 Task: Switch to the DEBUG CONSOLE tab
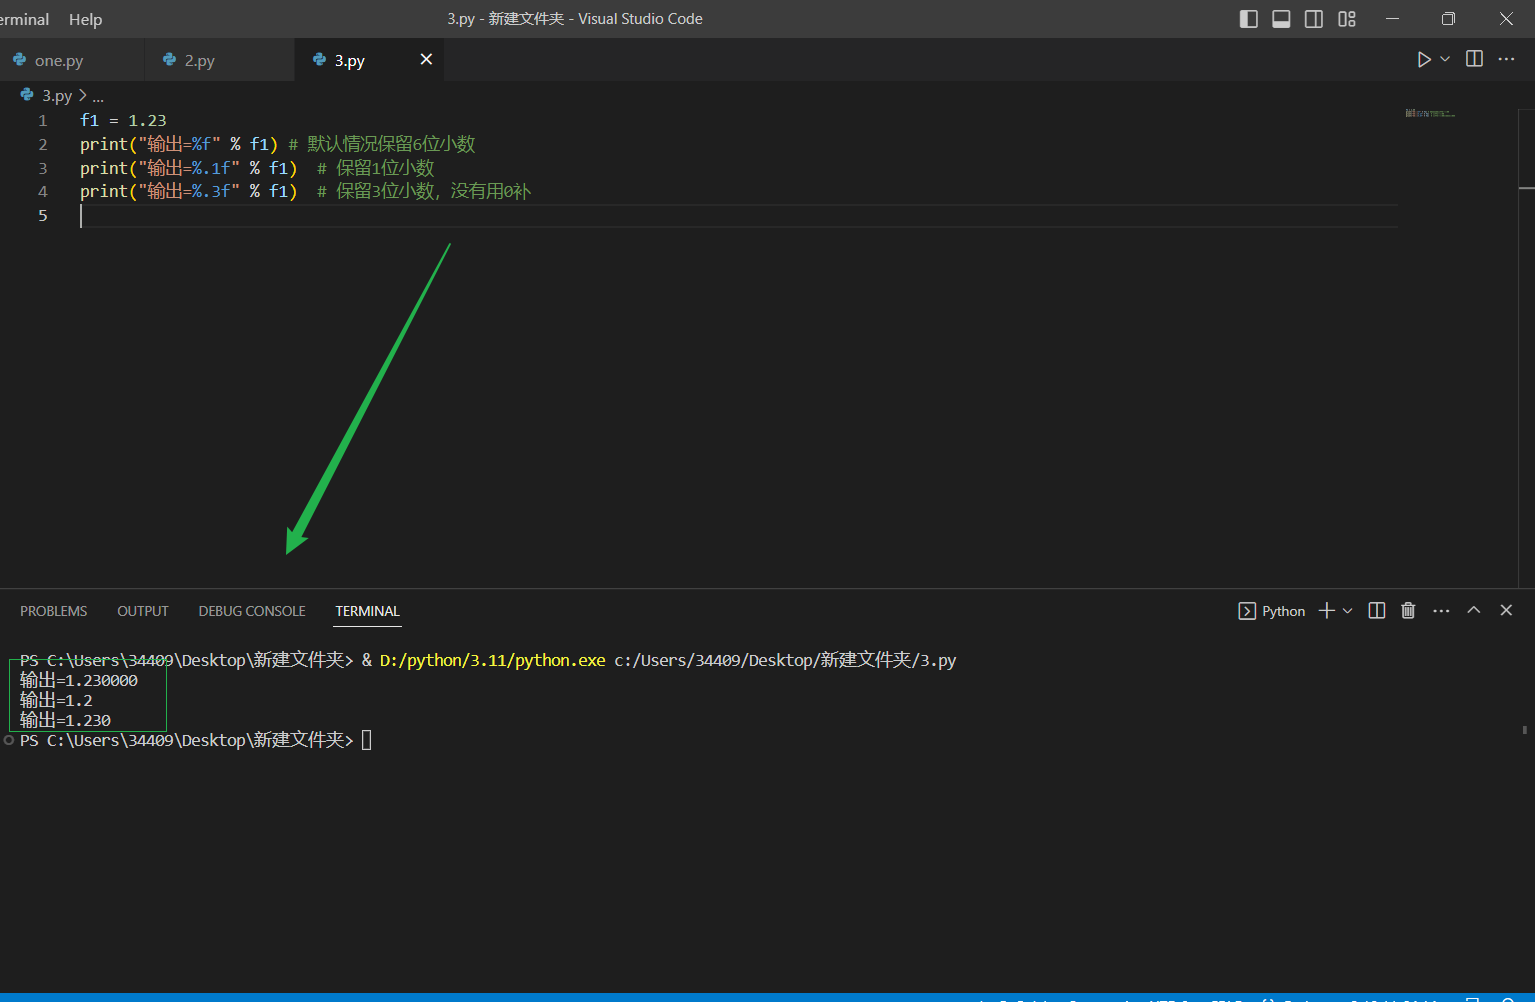tap(252, 611)
